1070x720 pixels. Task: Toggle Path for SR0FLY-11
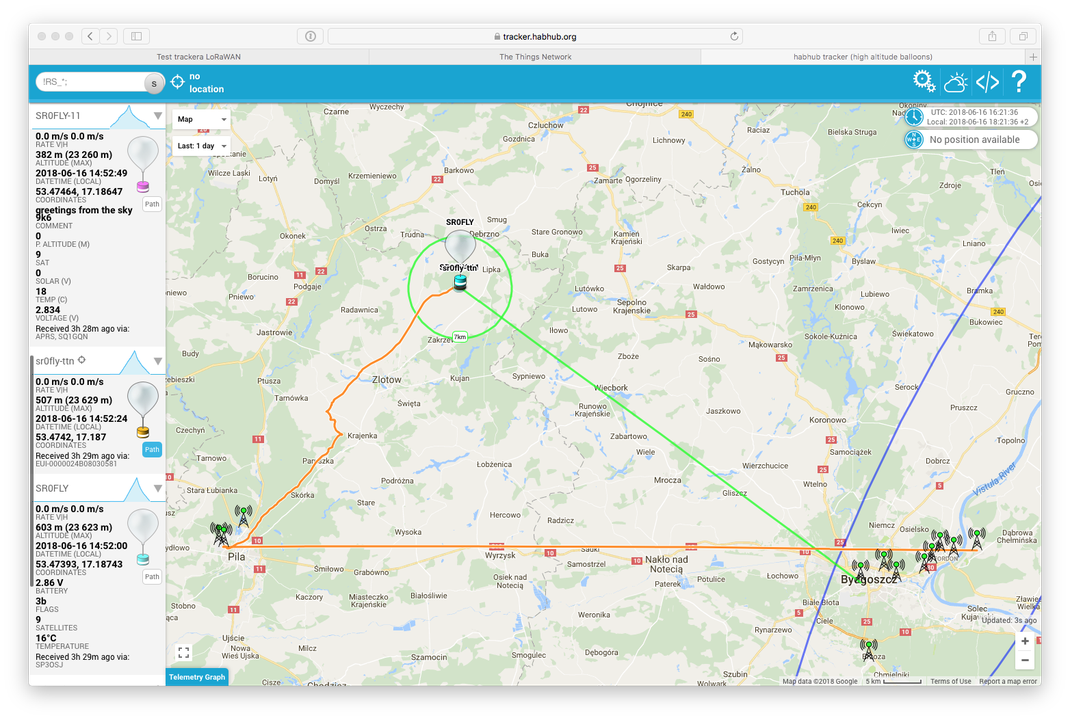coord(152,204)
